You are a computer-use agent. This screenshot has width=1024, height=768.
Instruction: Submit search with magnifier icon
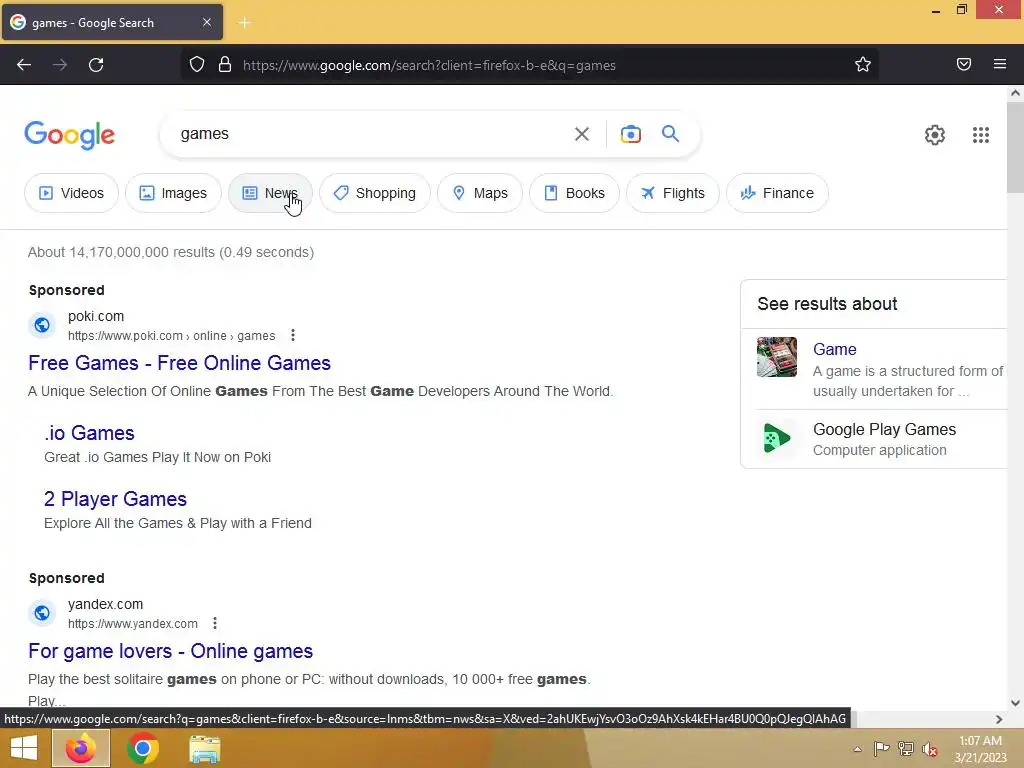[670, 134]
